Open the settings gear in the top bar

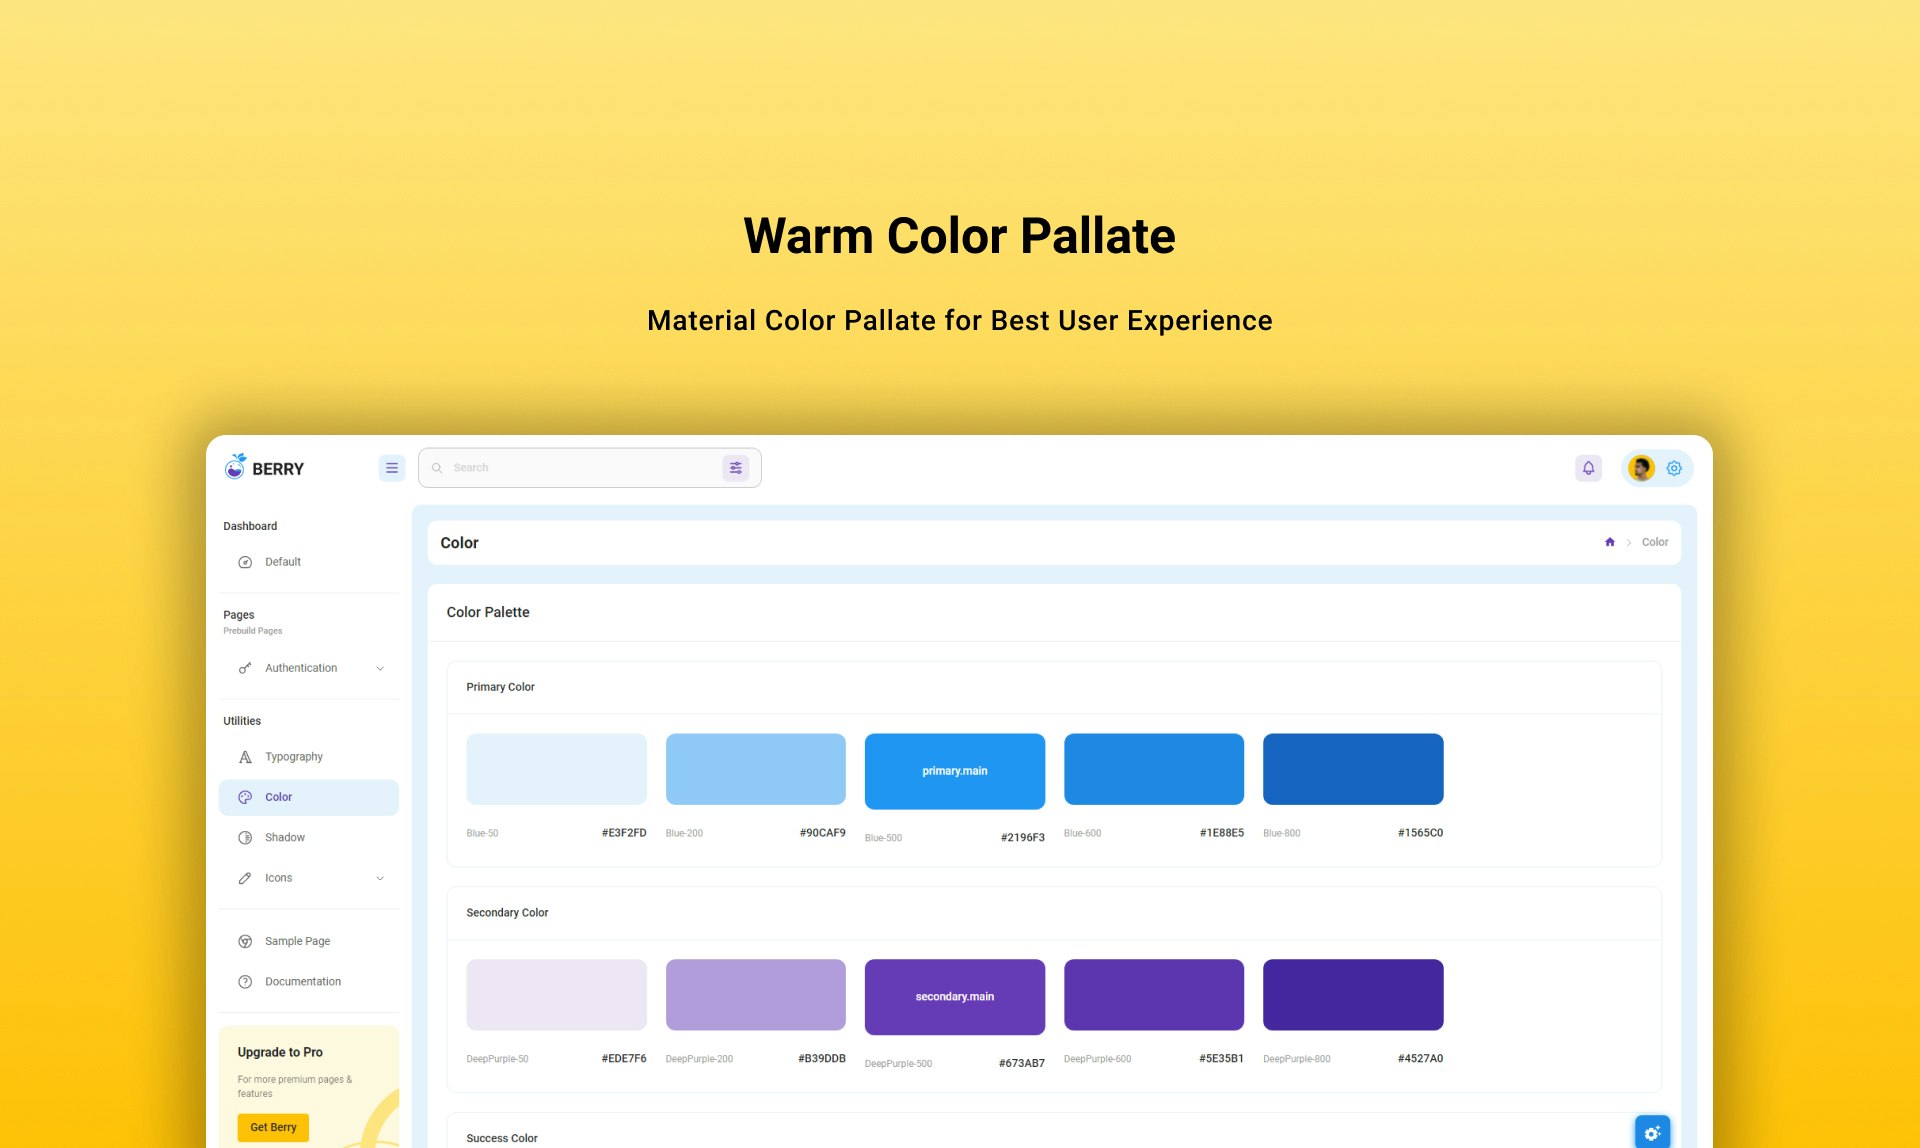pyautogui.click(x=1674, y=467)
